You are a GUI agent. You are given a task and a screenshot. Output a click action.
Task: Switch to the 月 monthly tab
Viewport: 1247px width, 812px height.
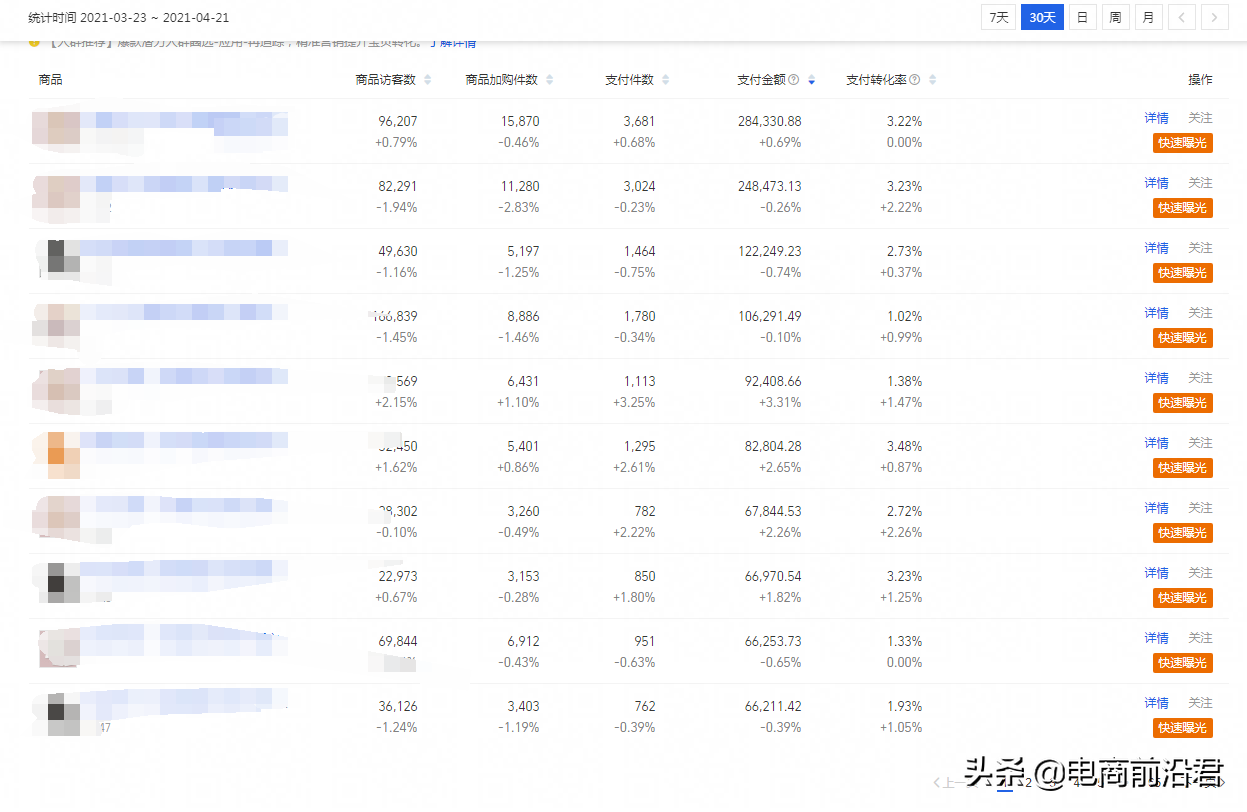(x=1148, y=17)
